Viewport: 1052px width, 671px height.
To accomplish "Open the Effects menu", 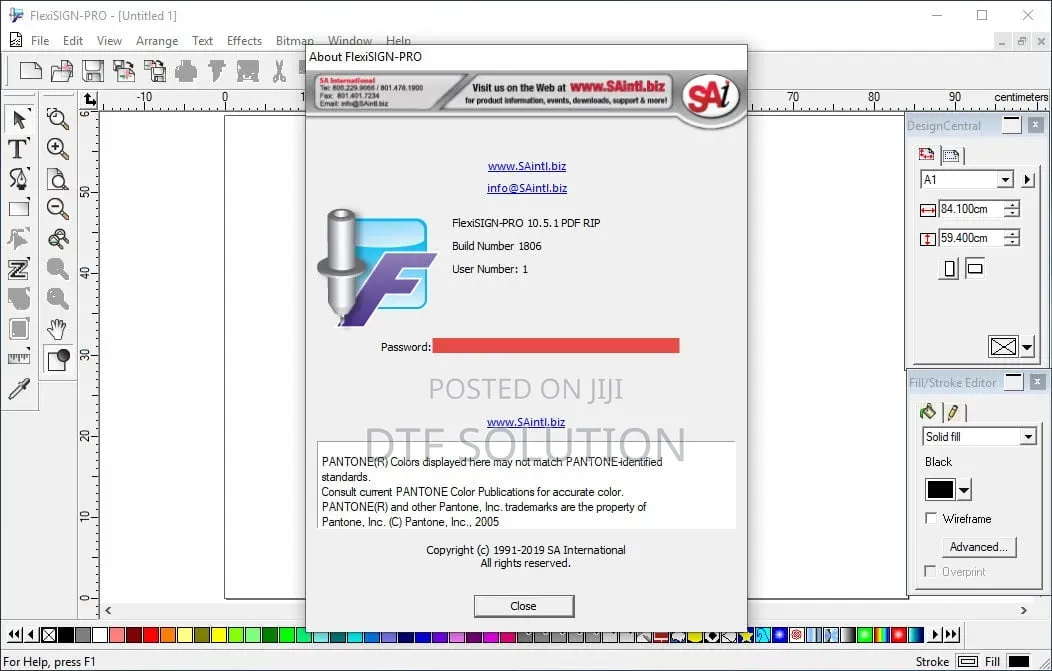I will pyautogui.click(x=244, y=41).
